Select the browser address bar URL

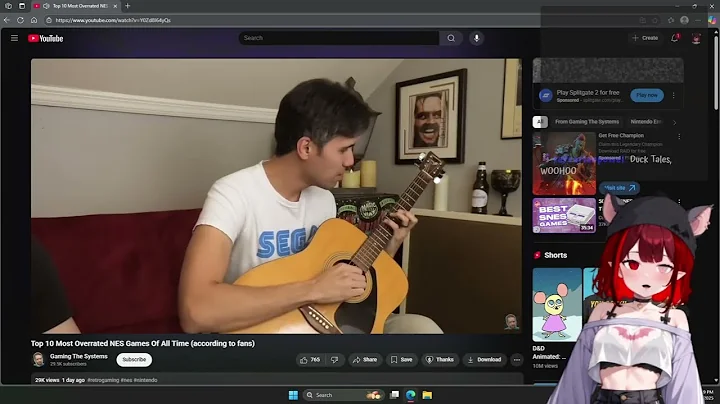[x=113, y=20]
